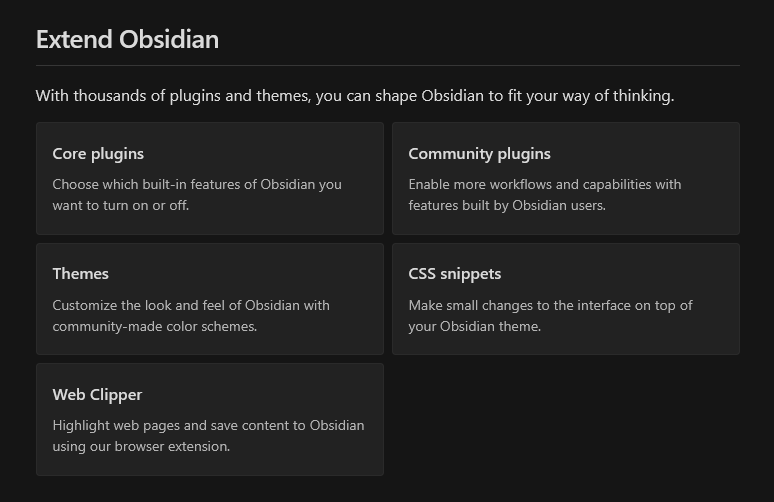Click the divider line under Extend Obsidian heading

[x=387, y=66]
